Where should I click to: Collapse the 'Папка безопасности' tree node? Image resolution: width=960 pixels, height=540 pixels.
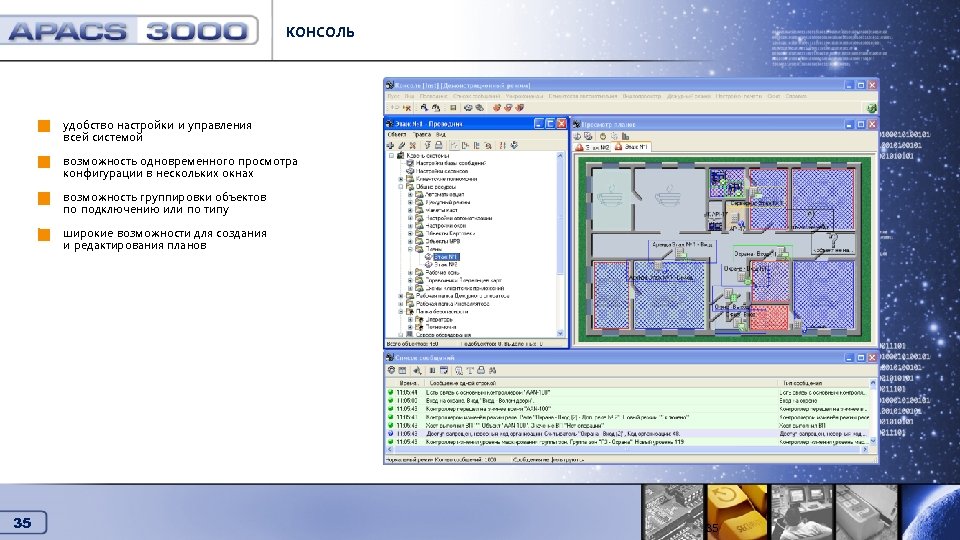(401, 312)
